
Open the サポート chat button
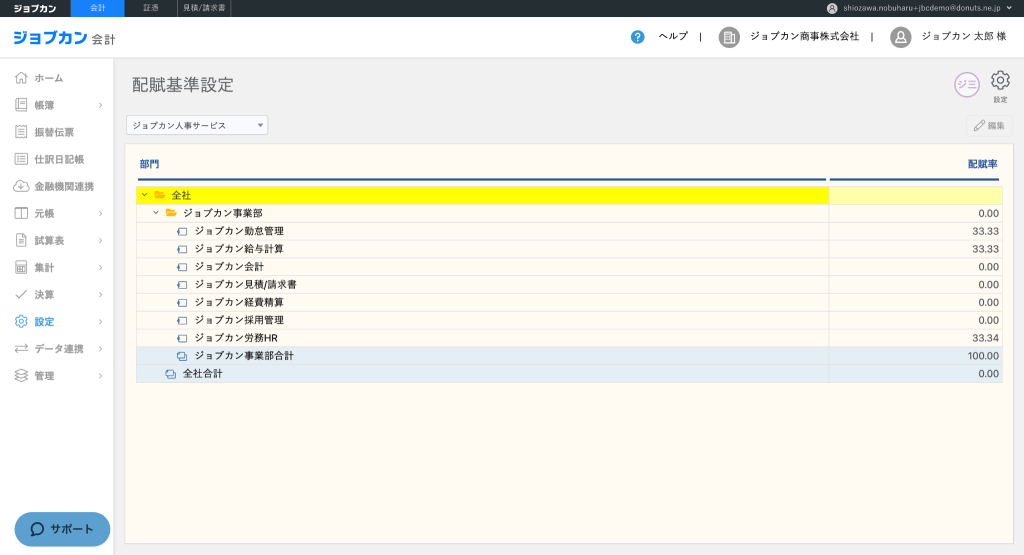62,529
